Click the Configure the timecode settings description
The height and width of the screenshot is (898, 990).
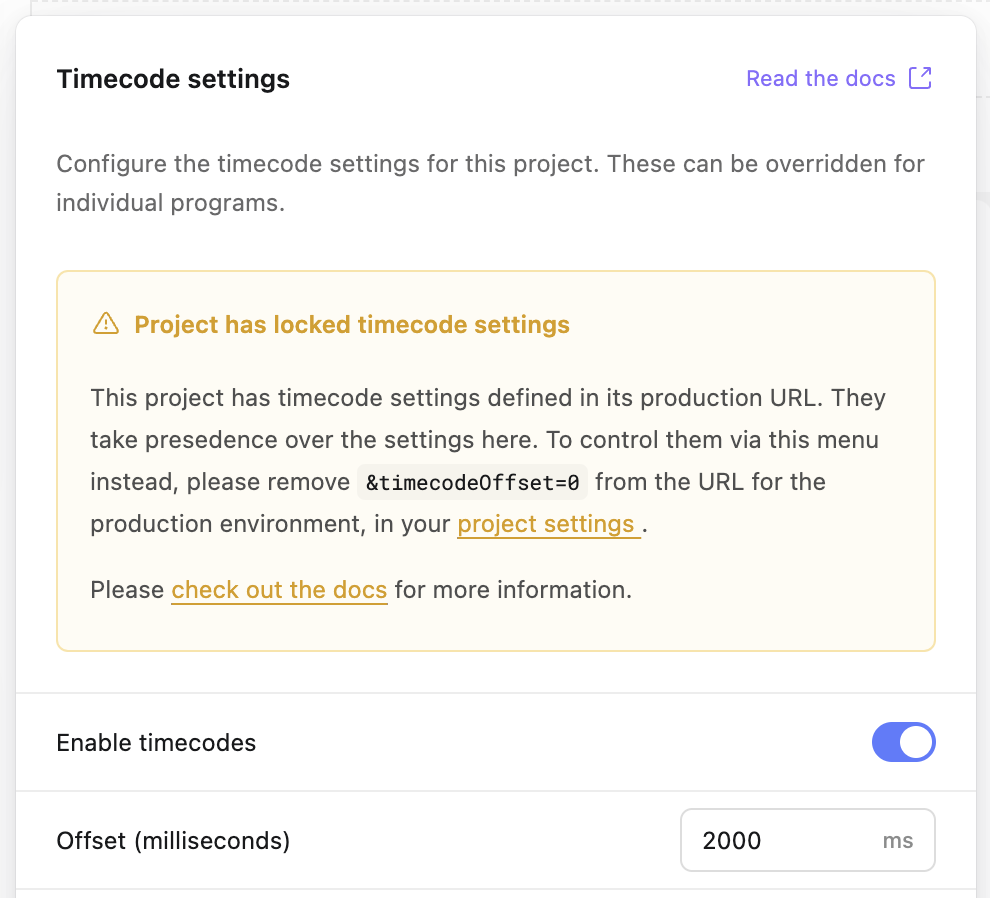click(491, 183)
